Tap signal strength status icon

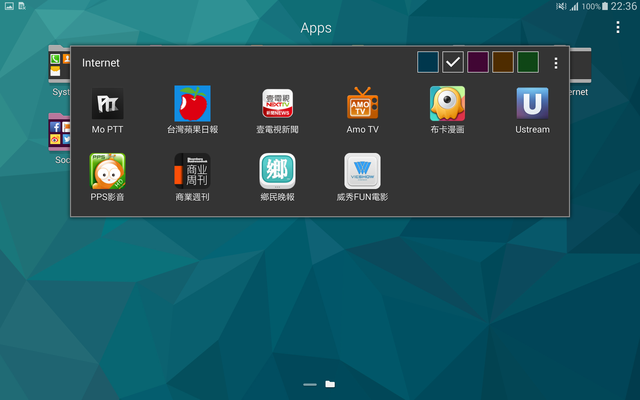pyautogui.click(x=574, y=6)
